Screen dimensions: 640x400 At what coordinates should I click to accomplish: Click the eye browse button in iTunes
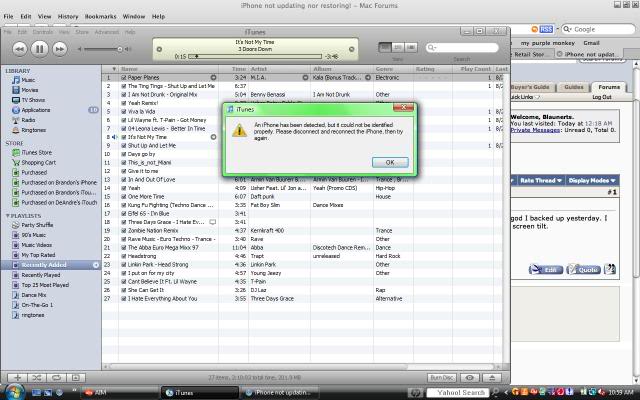470,378
